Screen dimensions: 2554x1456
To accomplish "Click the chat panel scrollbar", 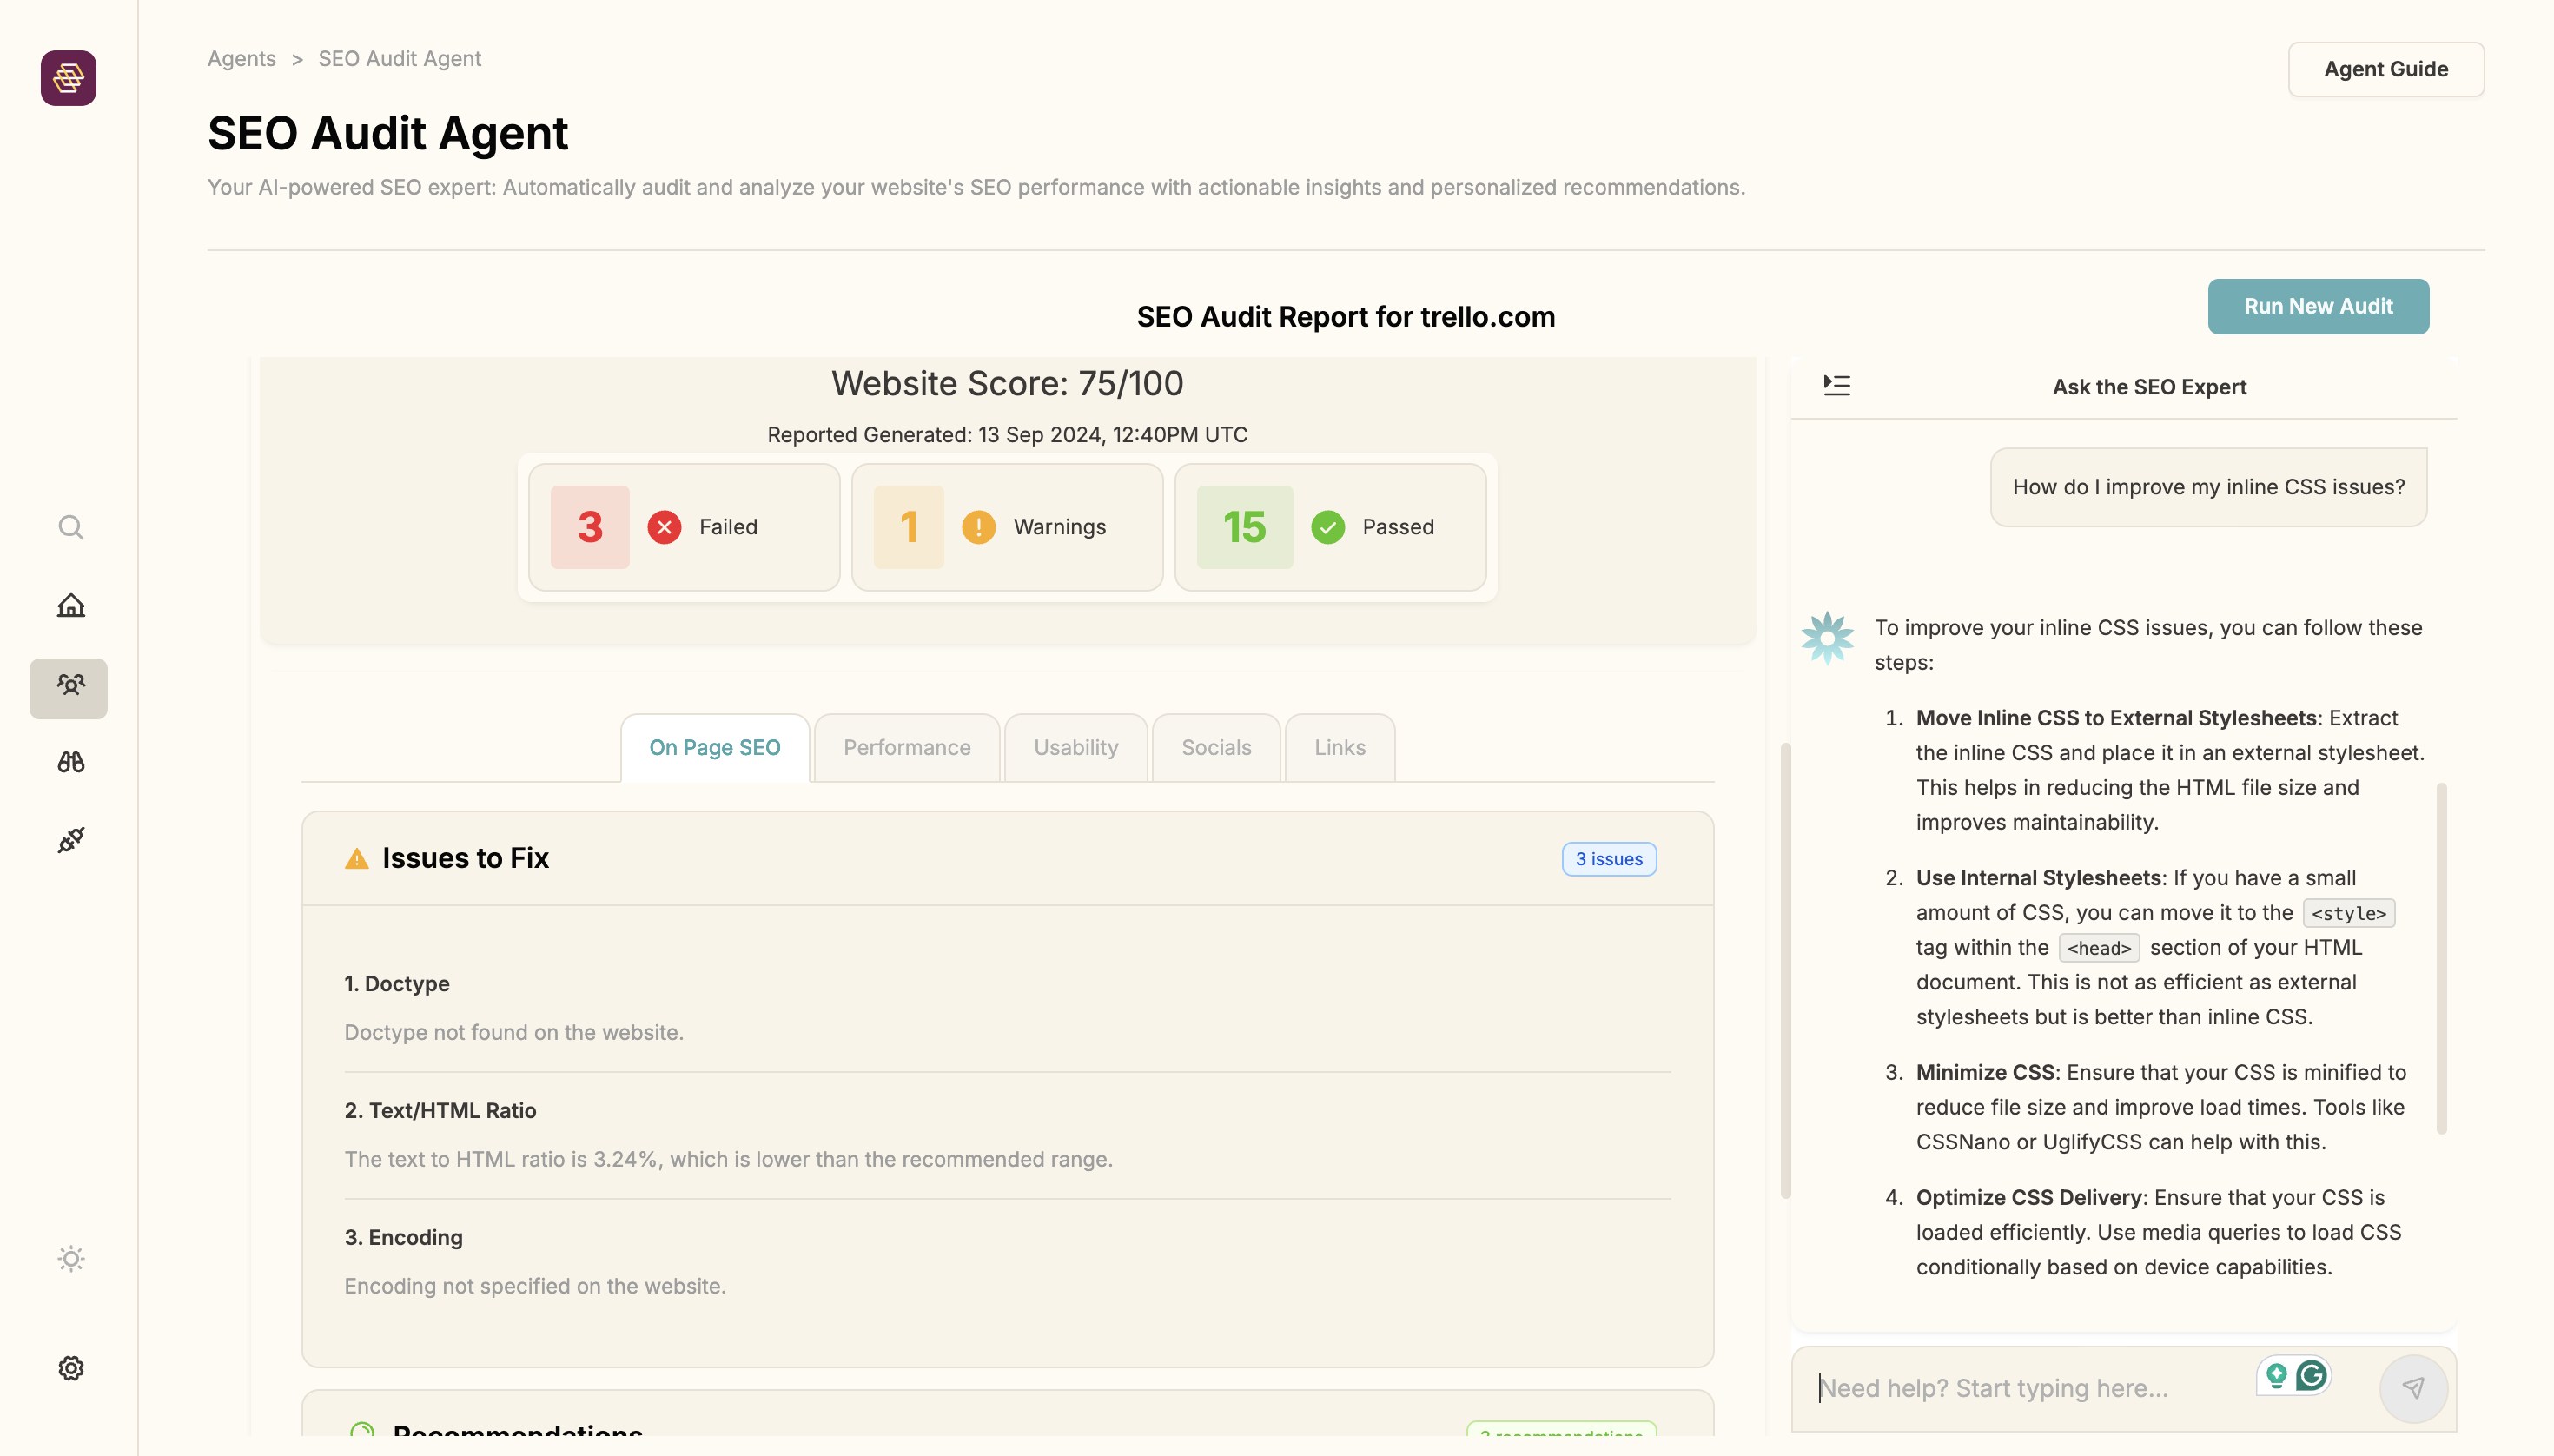I will (2441, 958).
